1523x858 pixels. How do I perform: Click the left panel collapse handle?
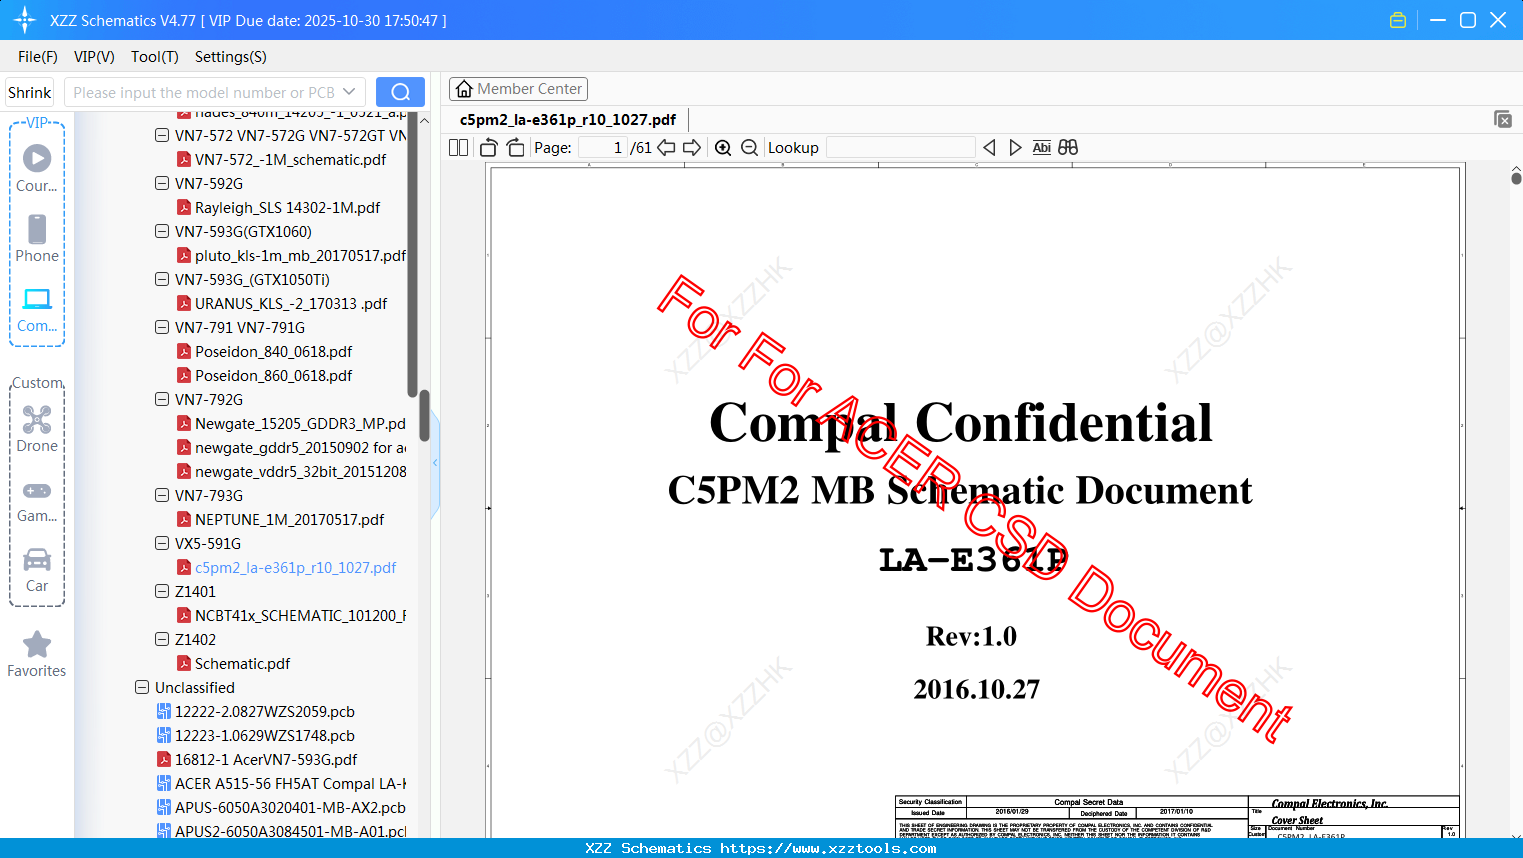point(435,463)
